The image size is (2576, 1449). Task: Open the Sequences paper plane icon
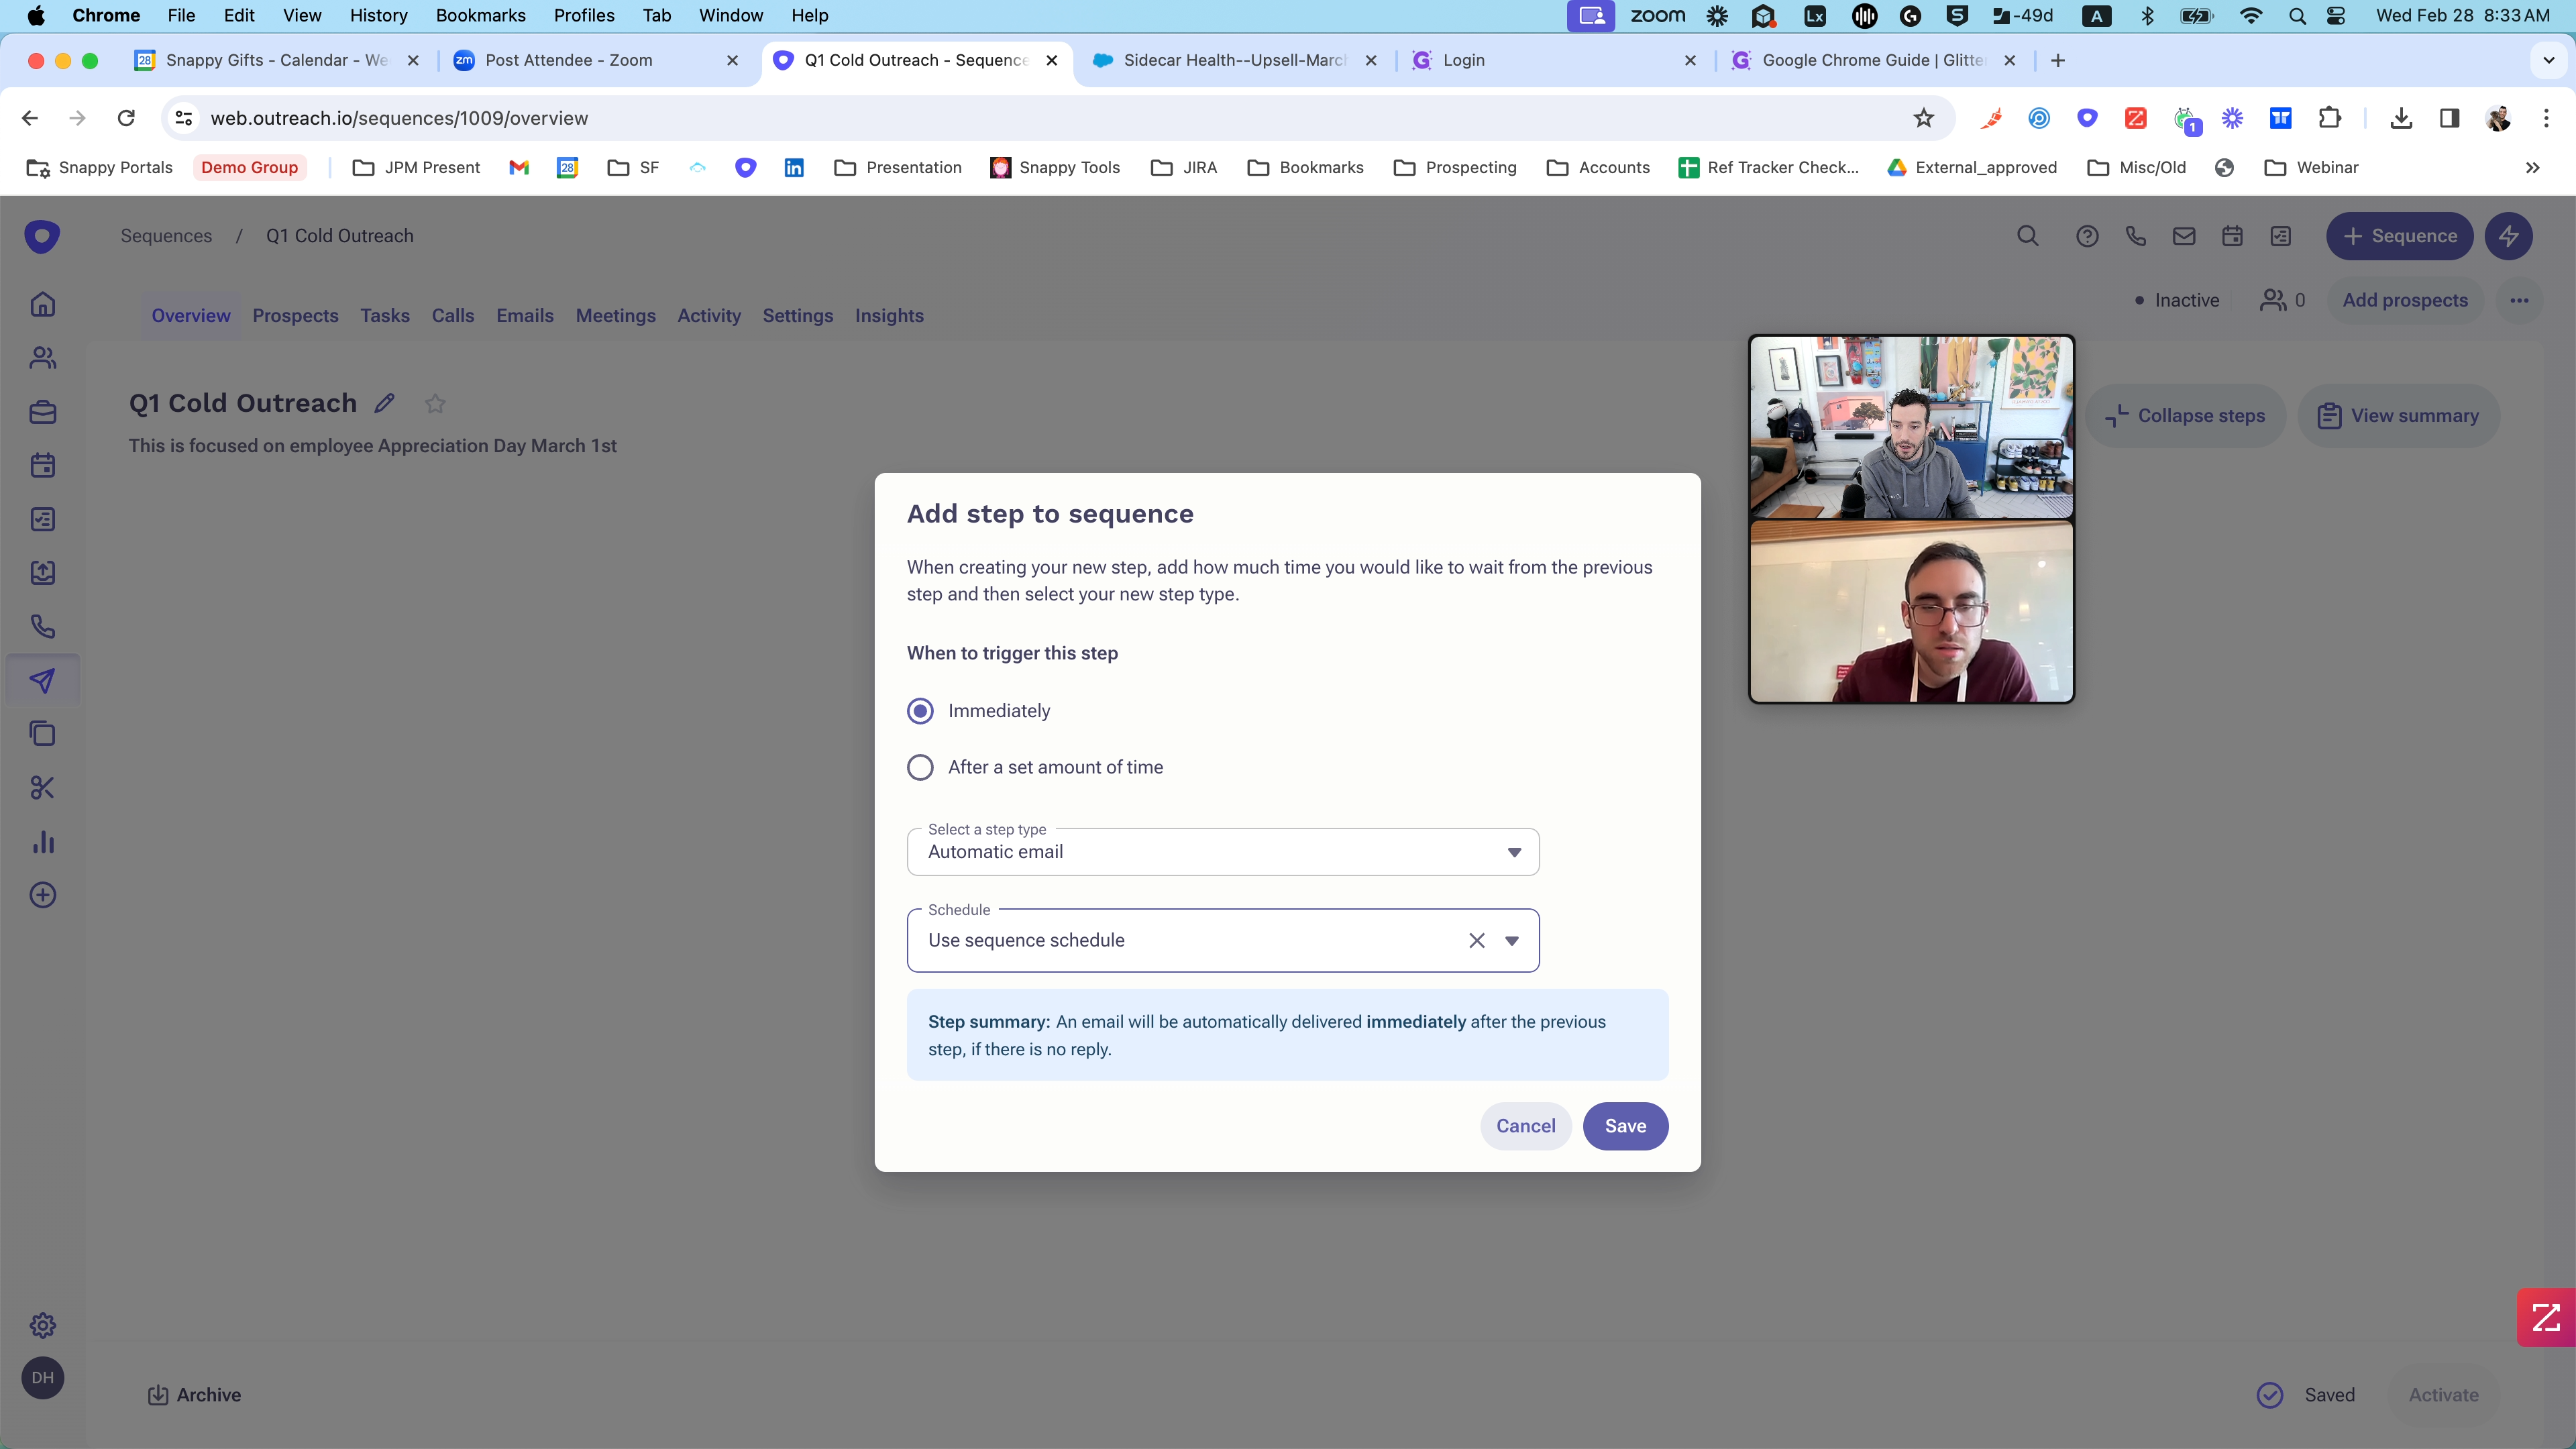pos(42,681)
